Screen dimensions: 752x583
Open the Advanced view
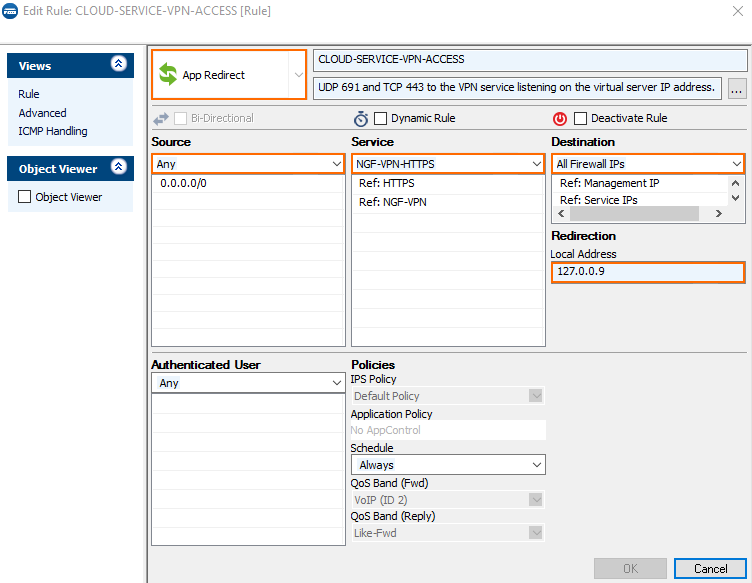pos(43,113)
